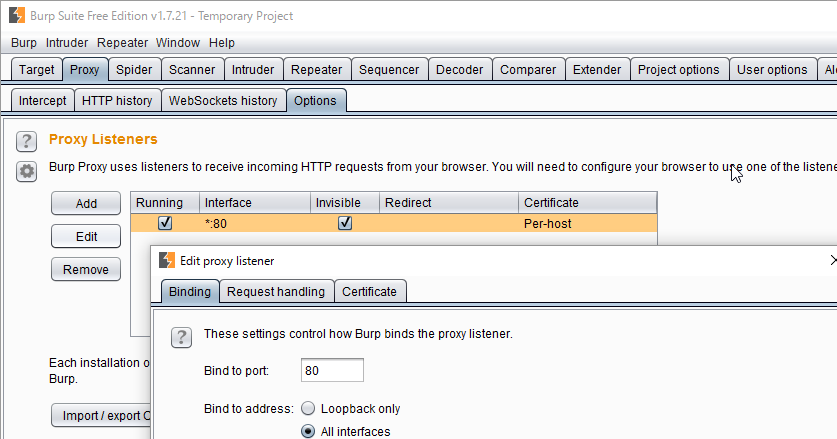Screen dimensions: 837x439
Task: Select the All interfaces radio button
Action: click(x=308, y=432)
